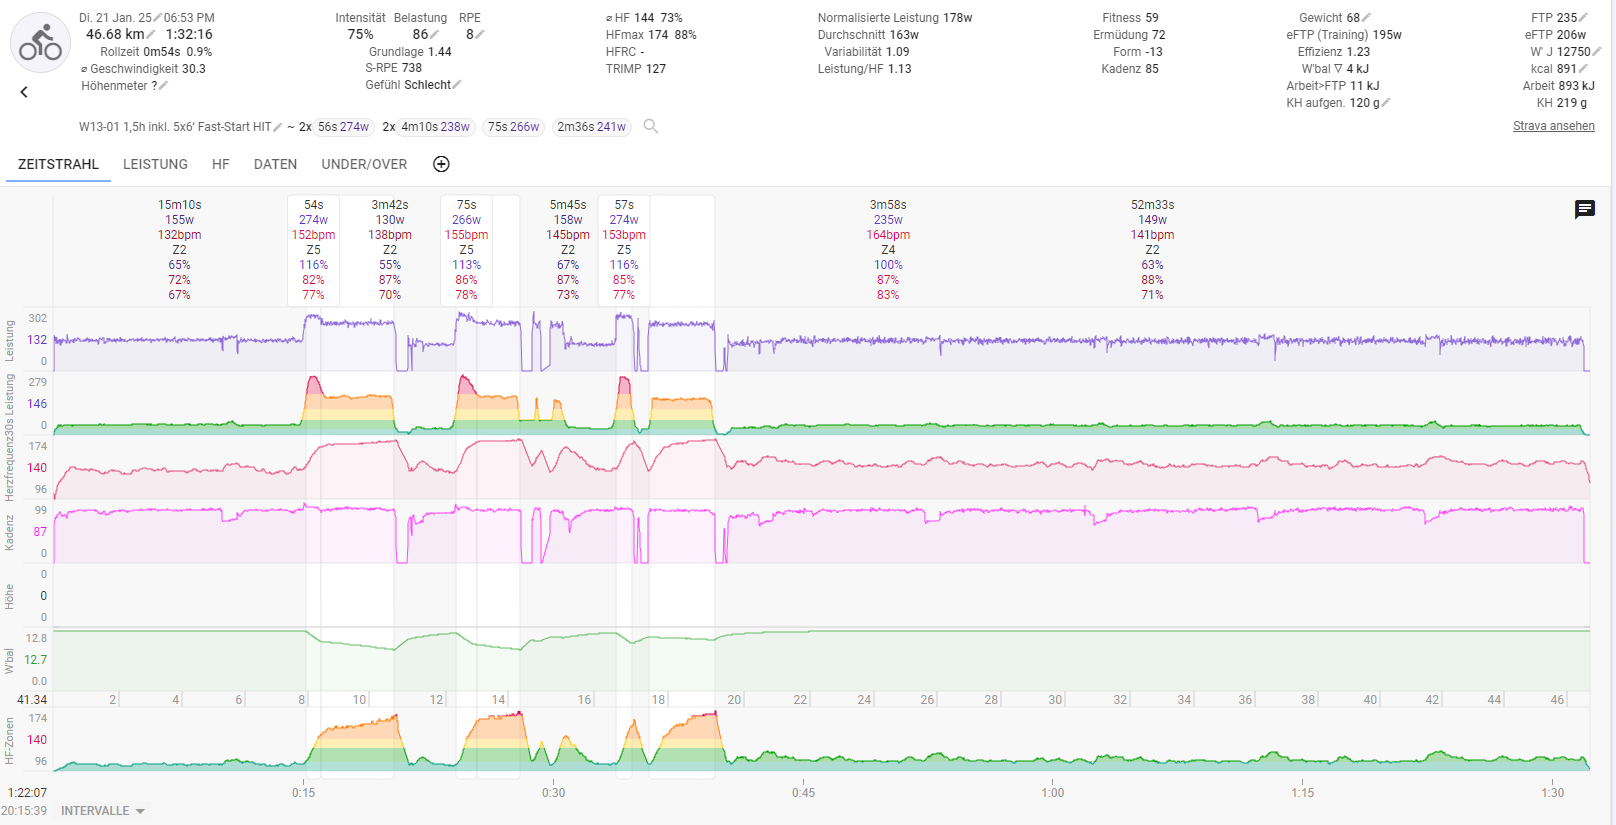1616x825 pixels.
Task: Click pencil icon next to RPE 8
Action: click(x=480, y=35)
